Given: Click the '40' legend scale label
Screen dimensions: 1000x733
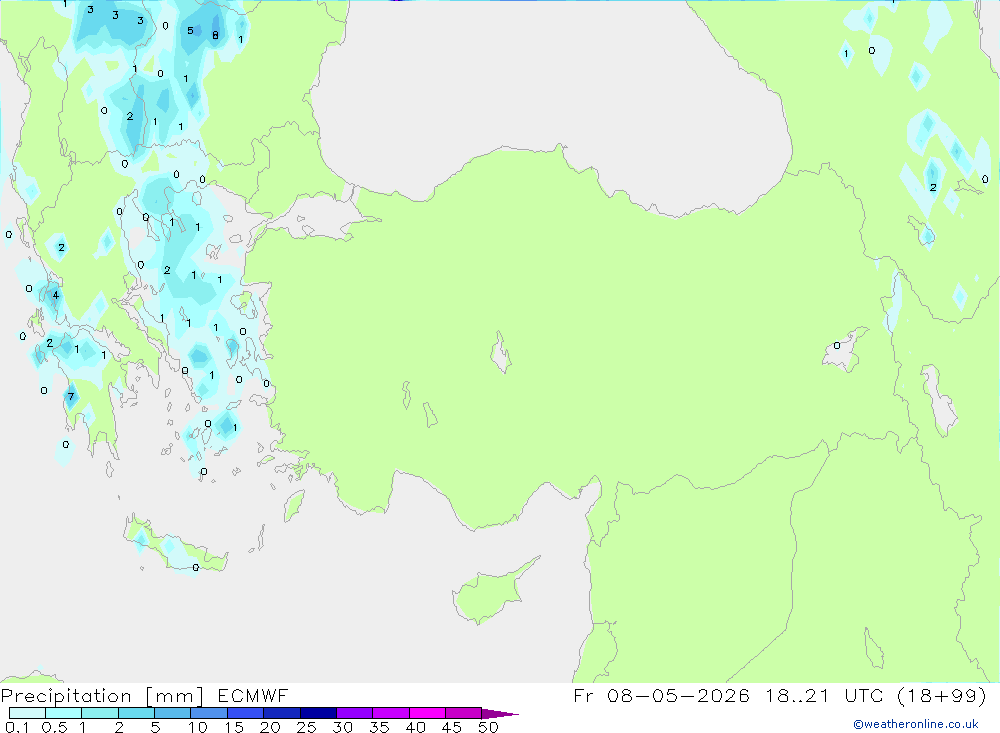Looking at the screenshot, I should [416, 727].
